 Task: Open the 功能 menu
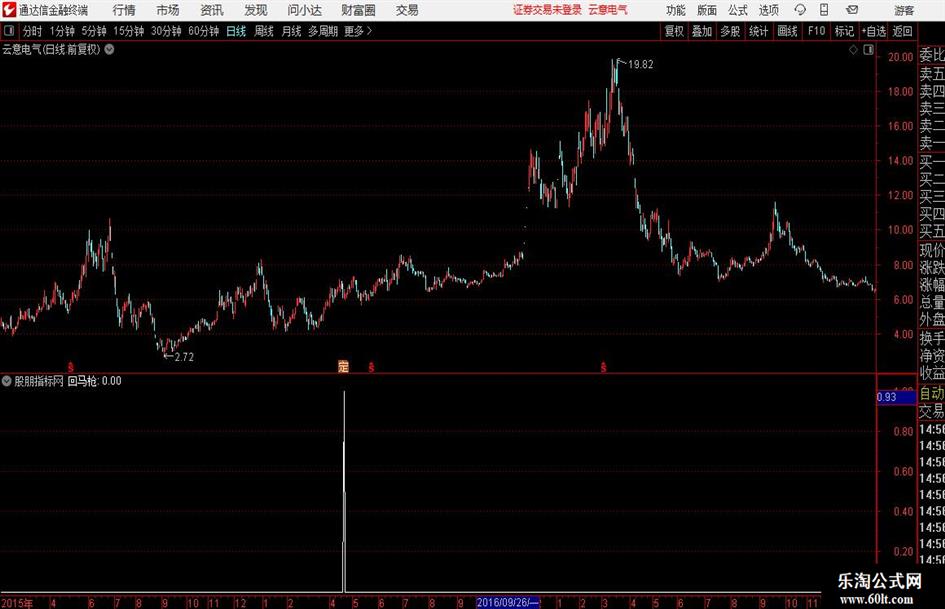click(676, 10)
